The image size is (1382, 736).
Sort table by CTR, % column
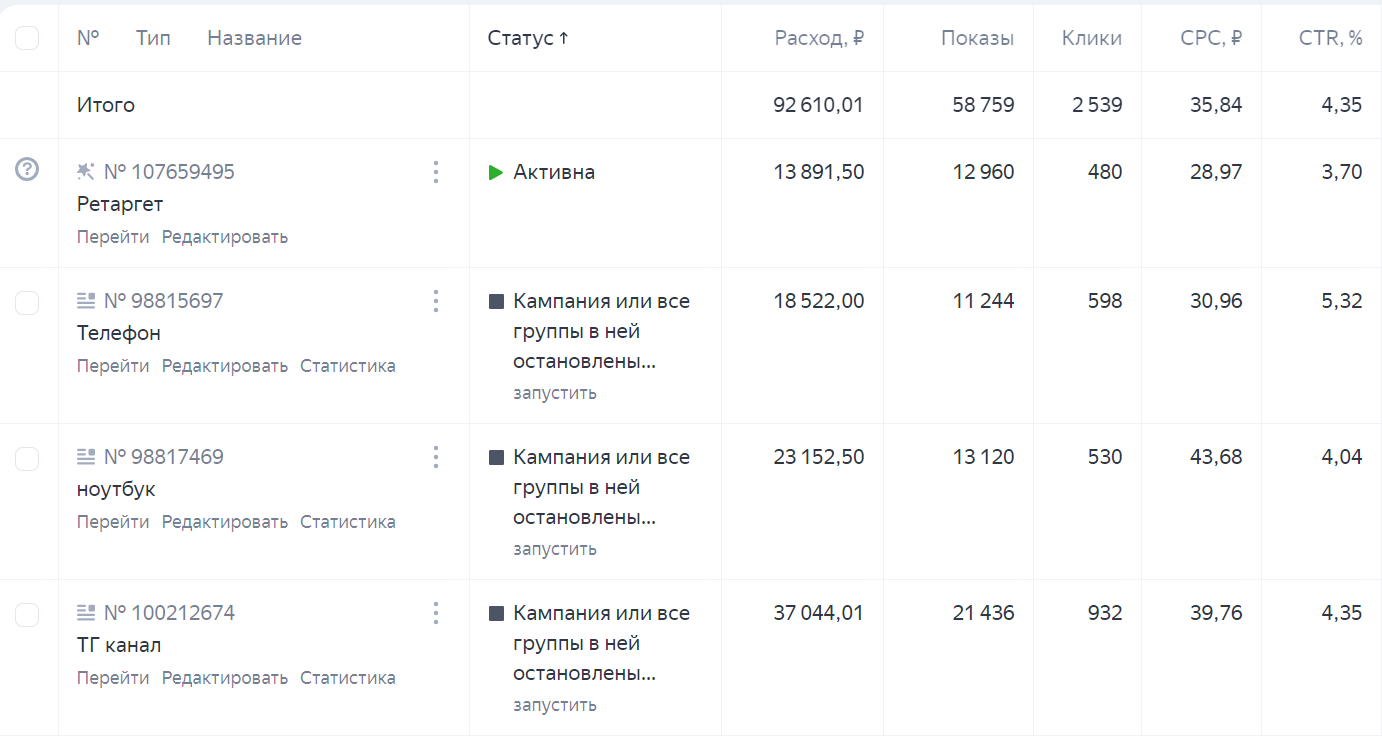(x=1330, y=38)
